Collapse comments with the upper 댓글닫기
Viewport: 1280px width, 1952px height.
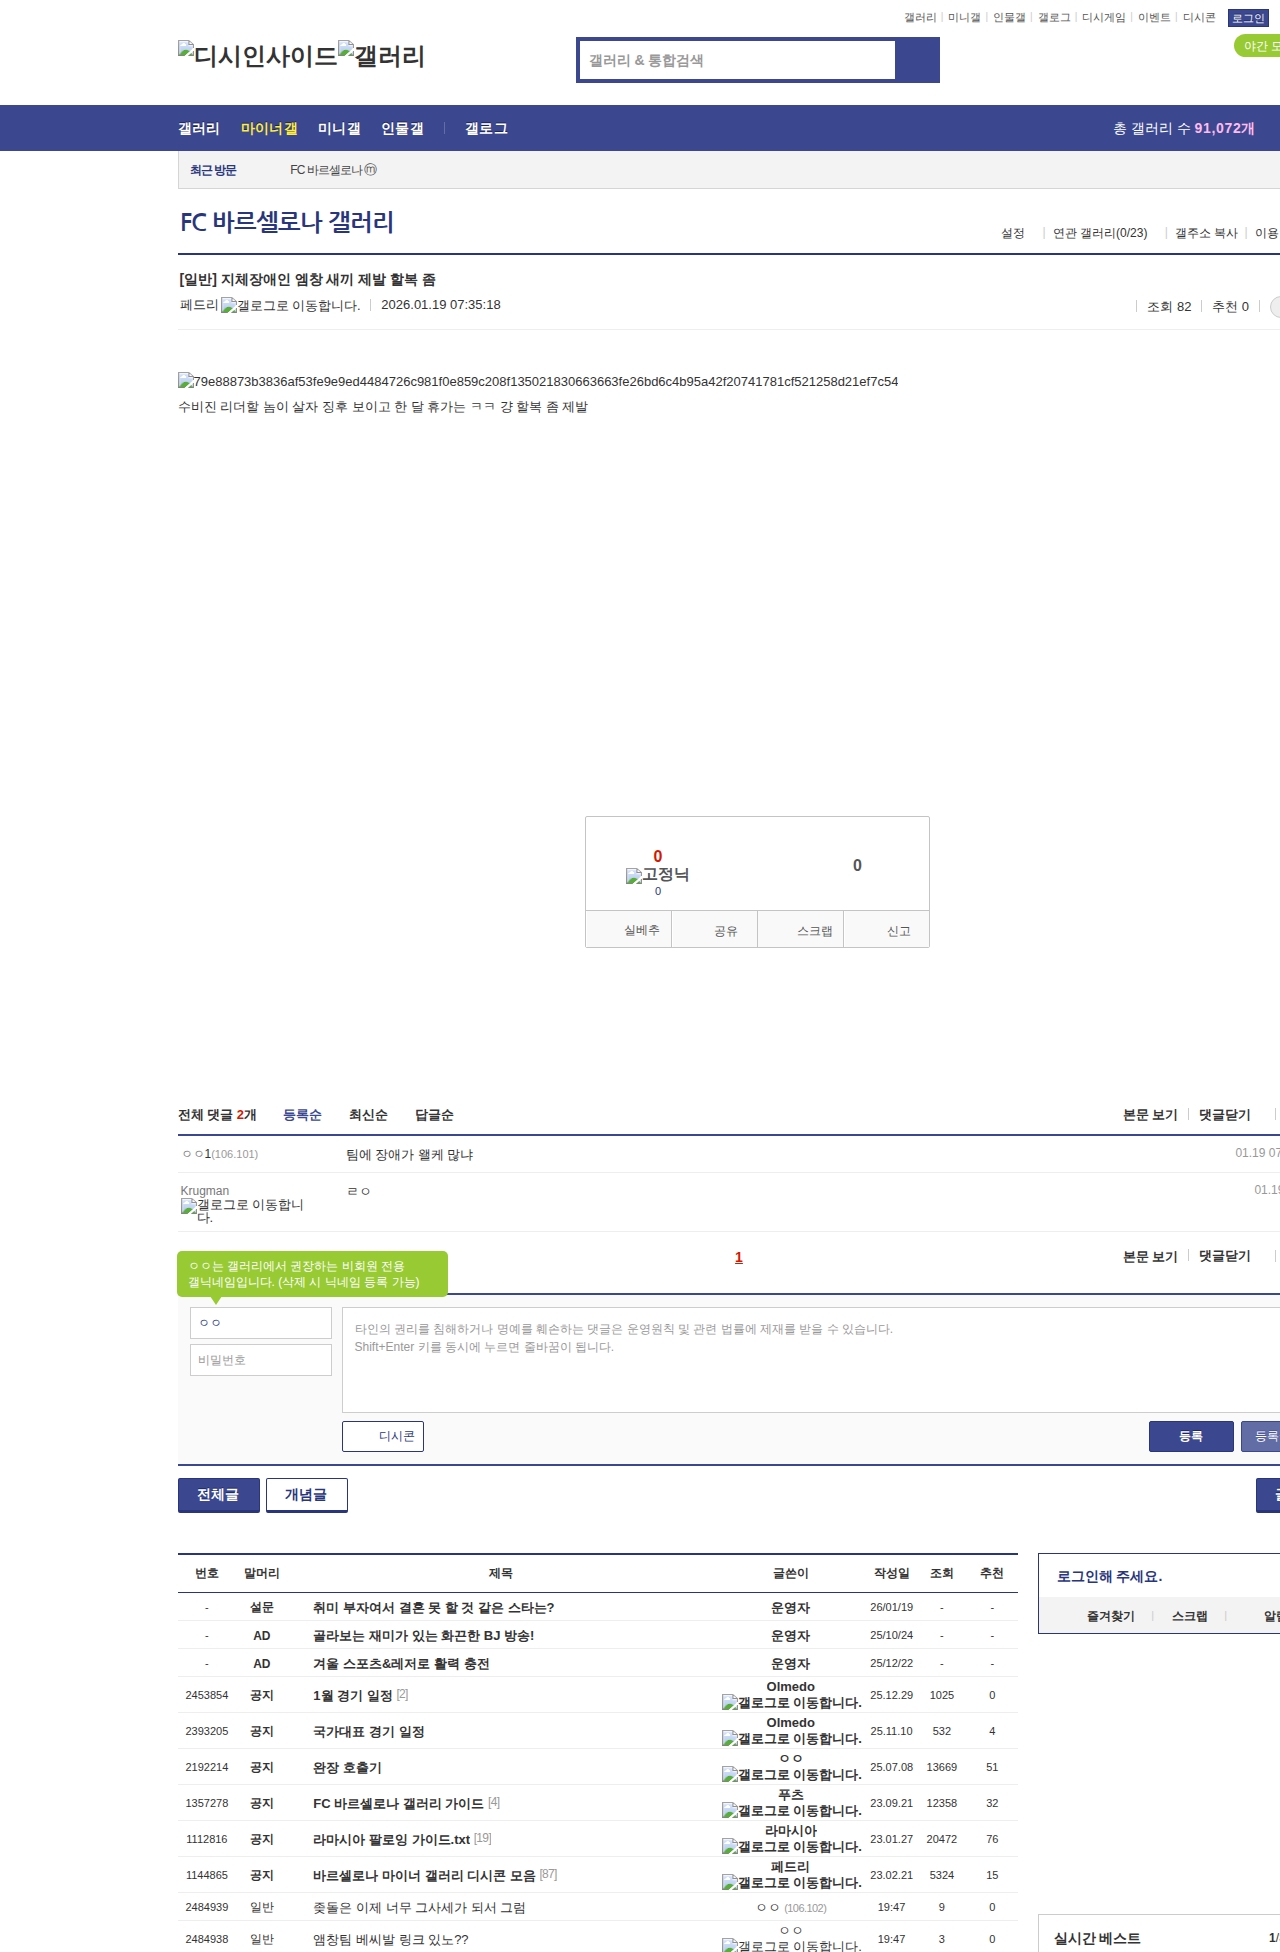(1224, 1115)
